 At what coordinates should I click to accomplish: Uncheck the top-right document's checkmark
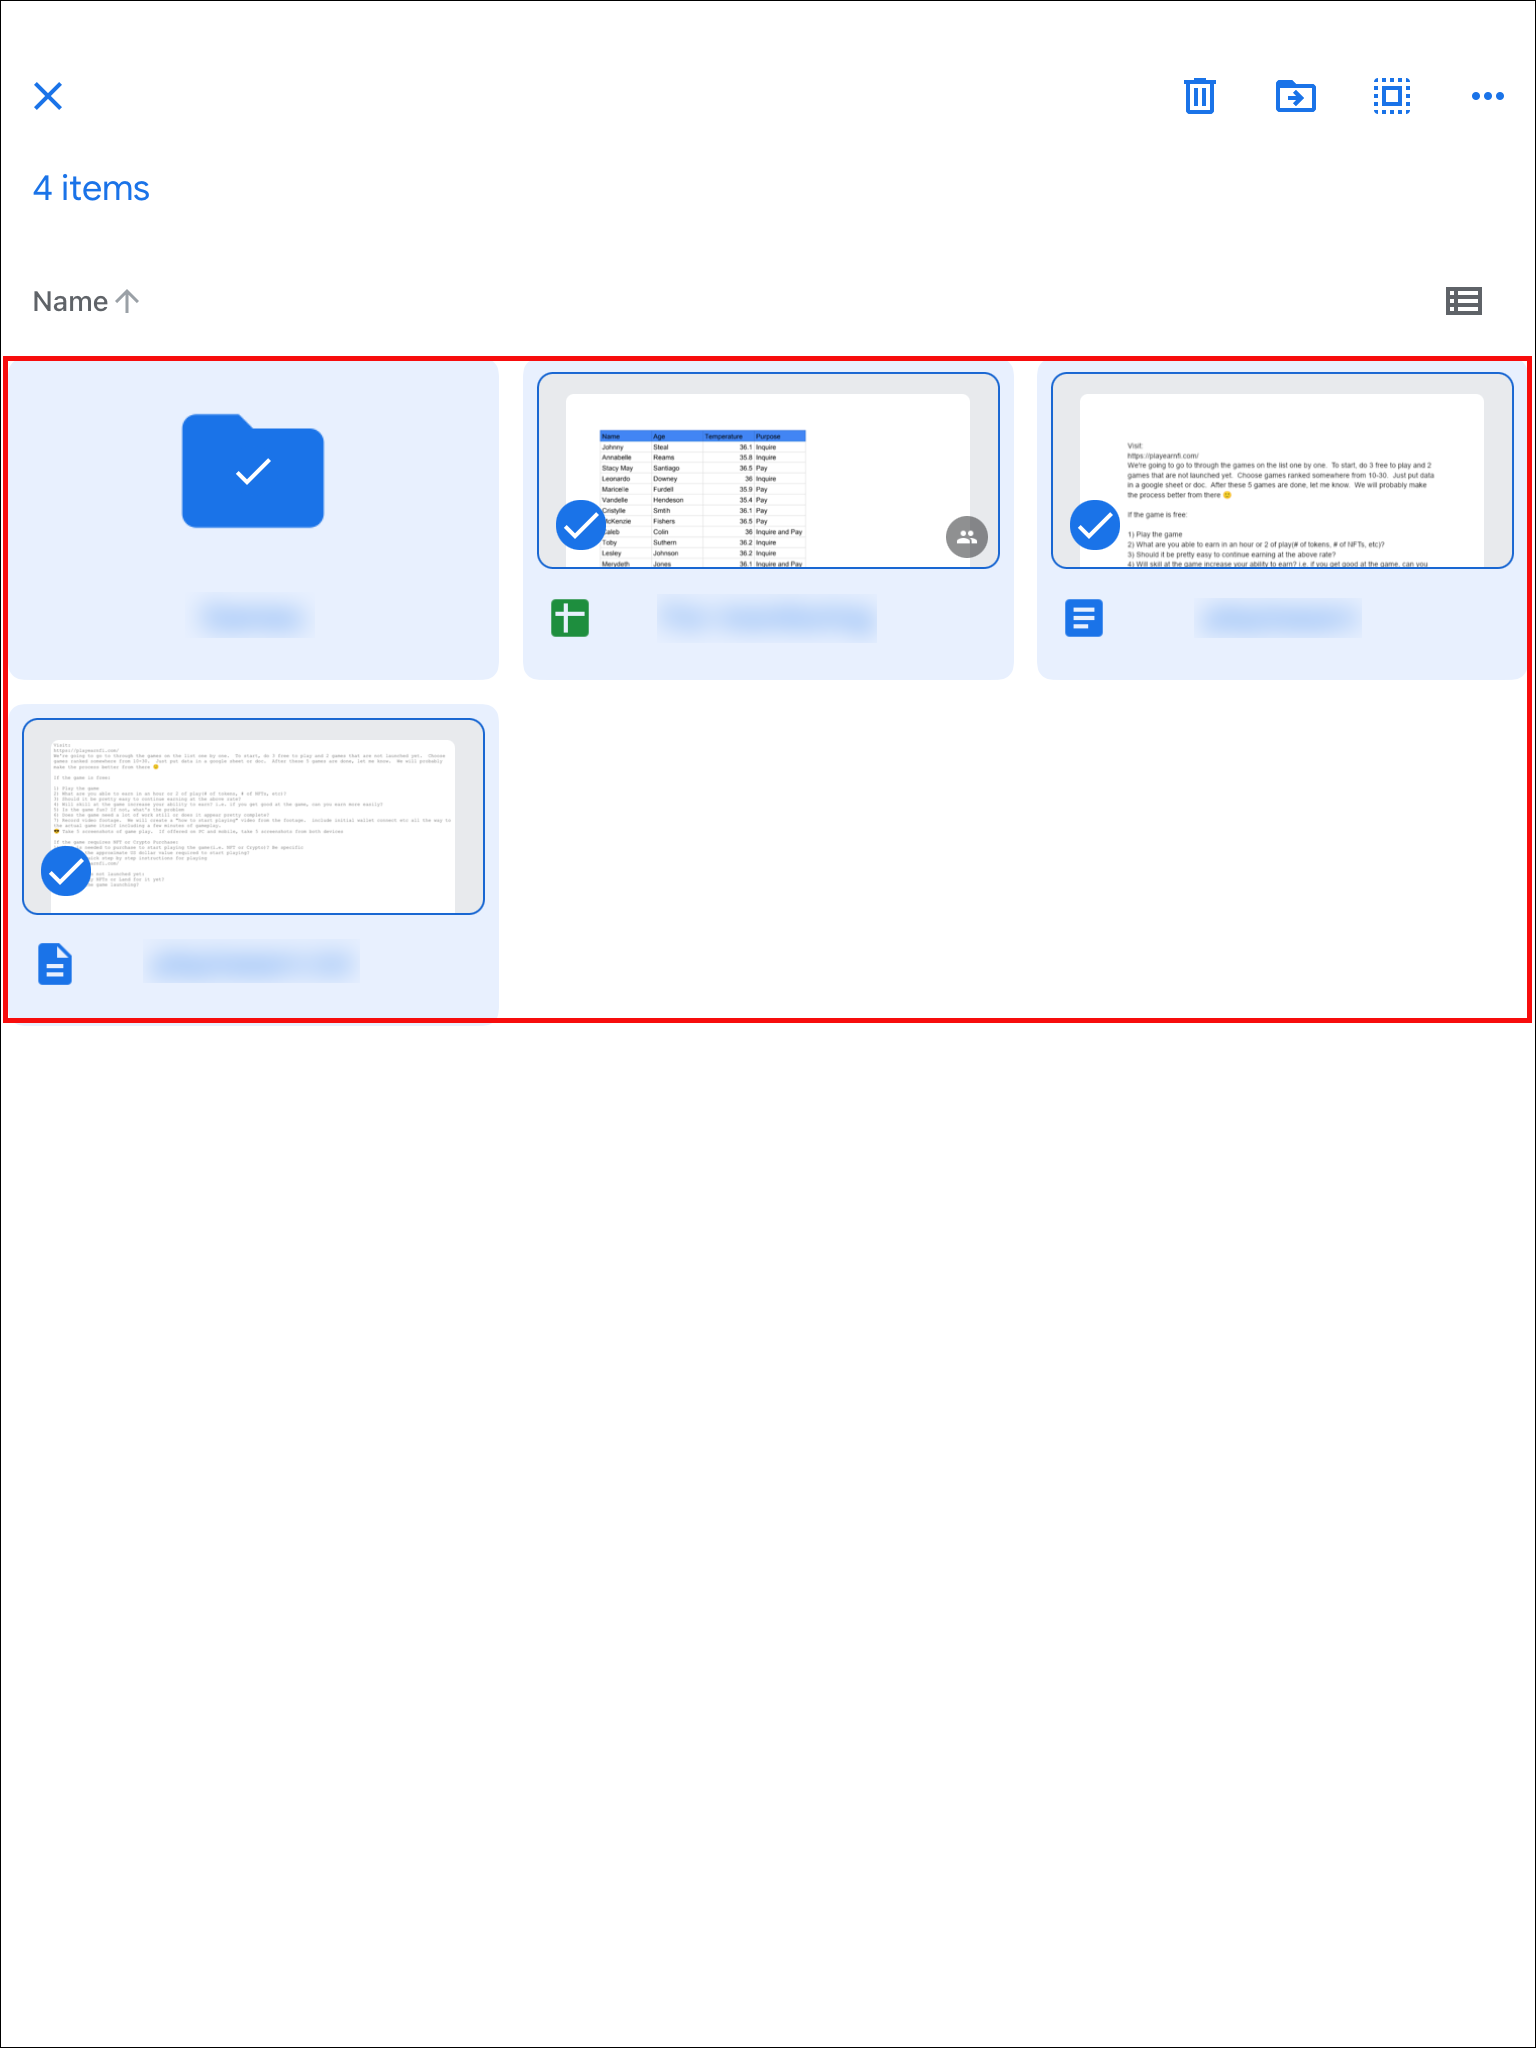click(1095, 525)
